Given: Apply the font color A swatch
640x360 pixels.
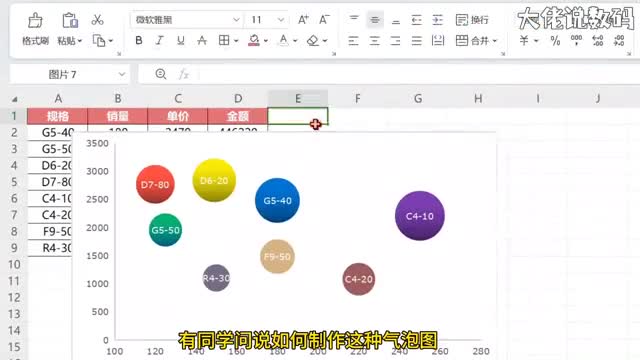Looking at the screenshot, I should tap(283, 40).
